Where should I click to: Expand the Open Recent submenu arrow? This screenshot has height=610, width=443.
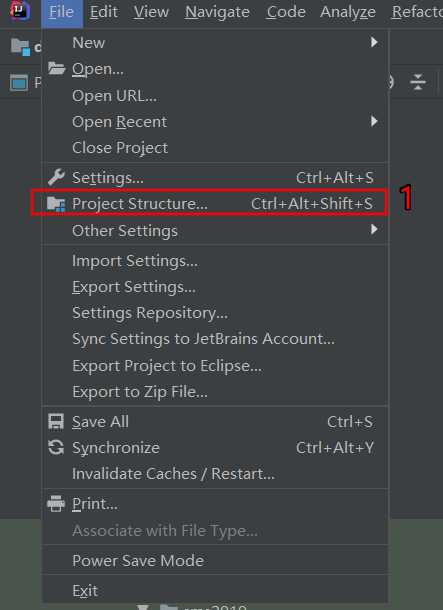coord(374,121)
